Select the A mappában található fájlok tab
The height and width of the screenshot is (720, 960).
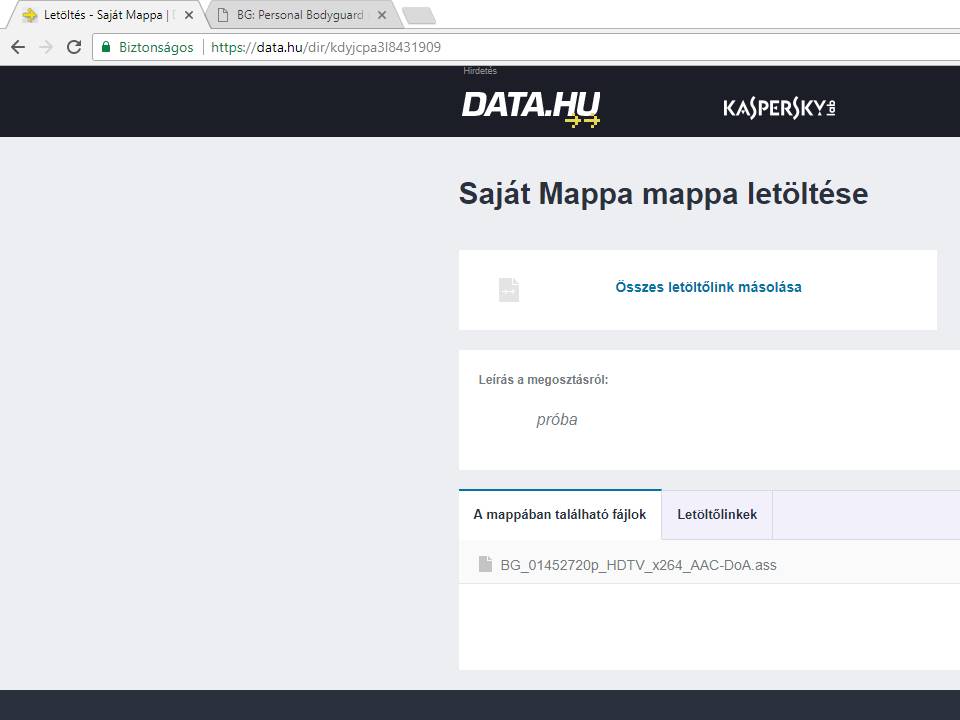(x=560, y=515)
